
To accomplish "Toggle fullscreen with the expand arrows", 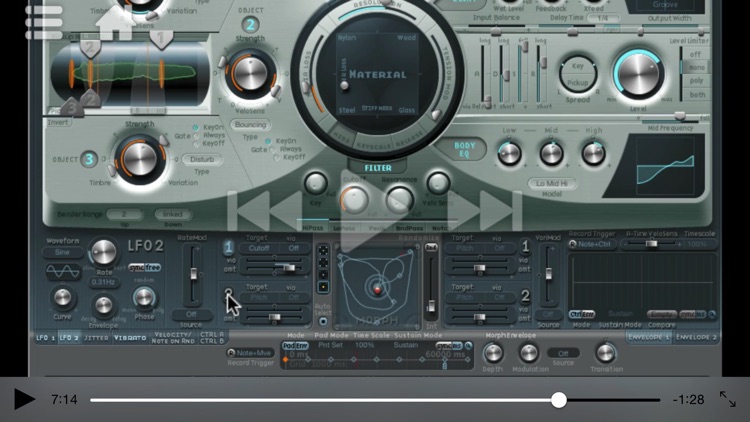I will pyautogui.click(x=728, y=399).
